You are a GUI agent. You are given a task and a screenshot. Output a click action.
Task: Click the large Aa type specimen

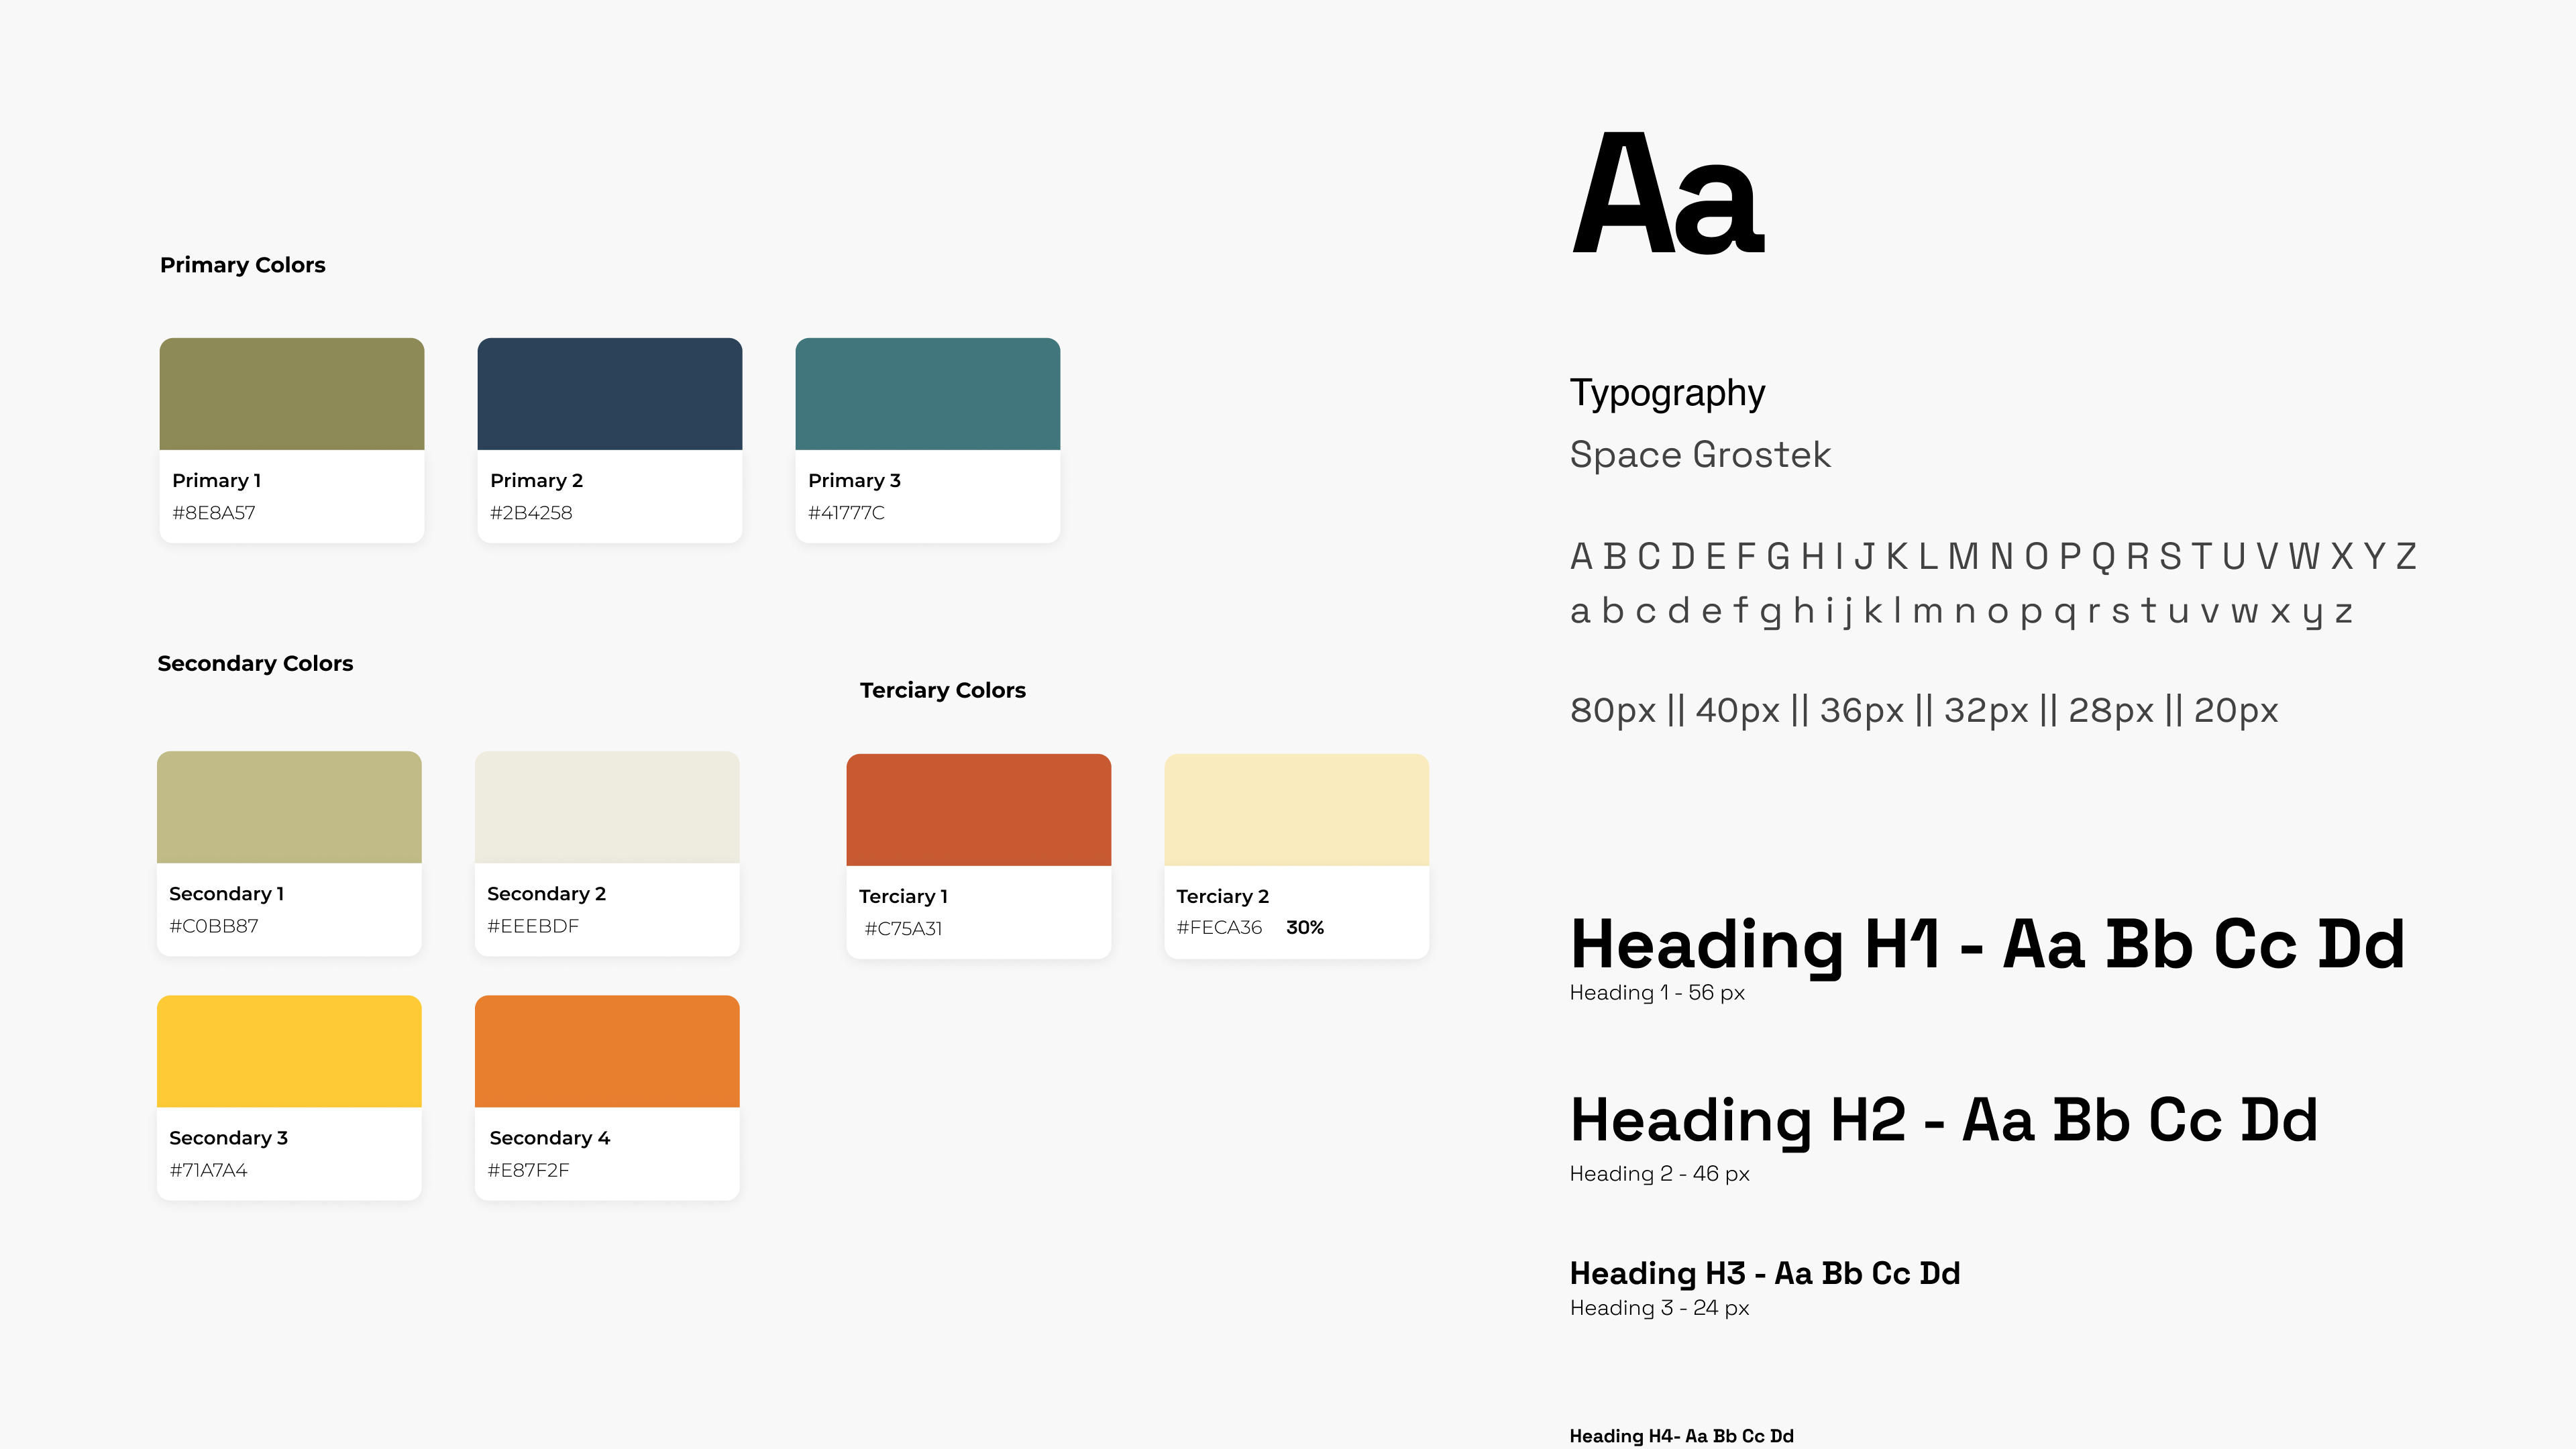(1667, 195)
